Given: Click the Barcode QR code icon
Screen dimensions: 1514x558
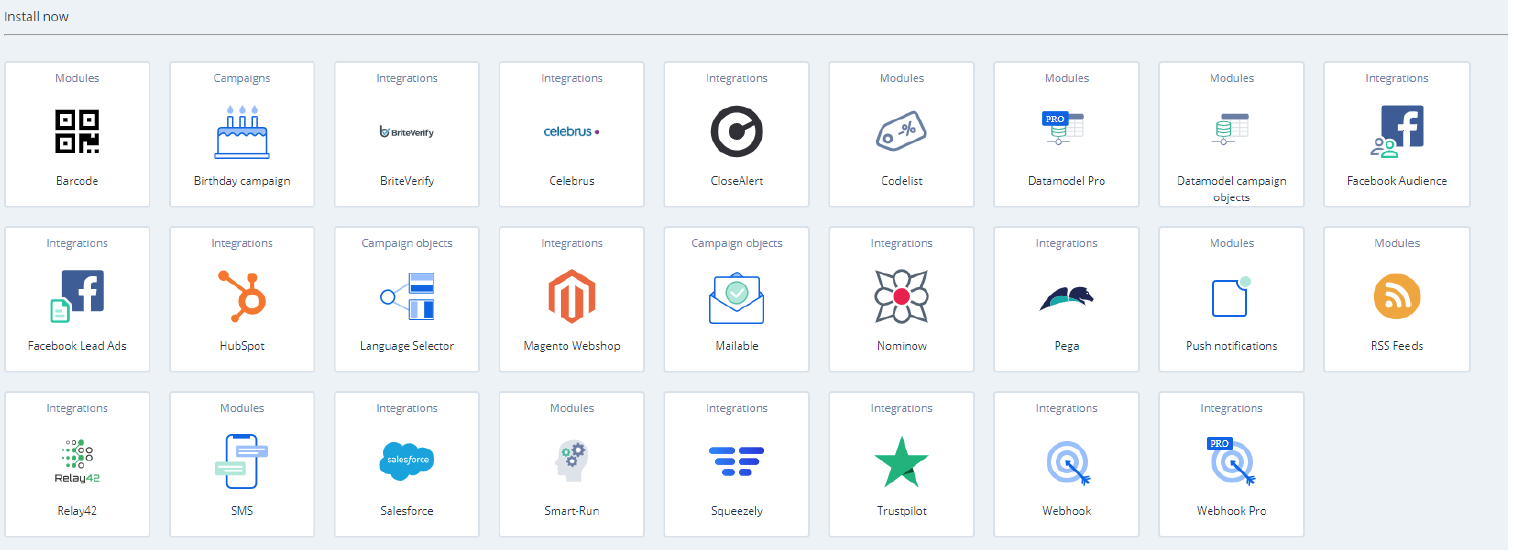Looking at the screenshot, I should 77,131.
